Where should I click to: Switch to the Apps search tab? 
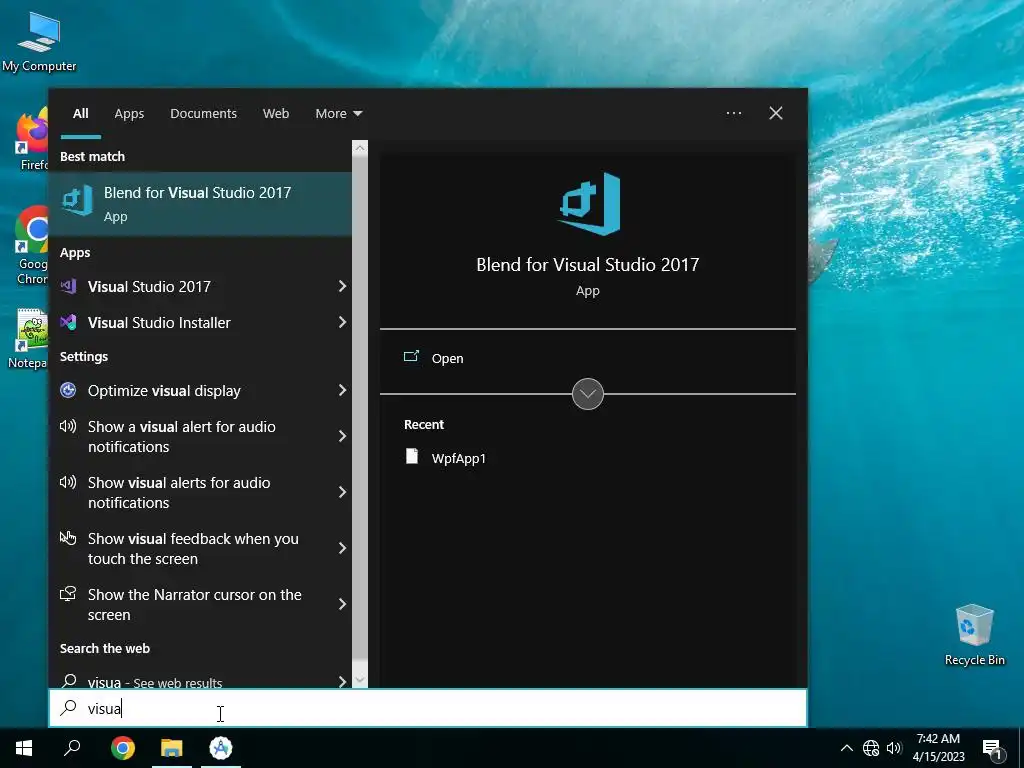(129, 113)
